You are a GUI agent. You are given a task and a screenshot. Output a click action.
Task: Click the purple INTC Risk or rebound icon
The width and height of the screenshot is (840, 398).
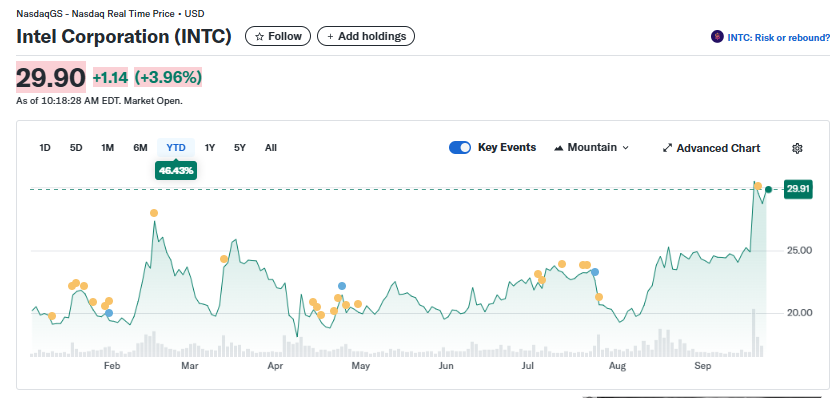pyautogui.click(x=717, y=37)
